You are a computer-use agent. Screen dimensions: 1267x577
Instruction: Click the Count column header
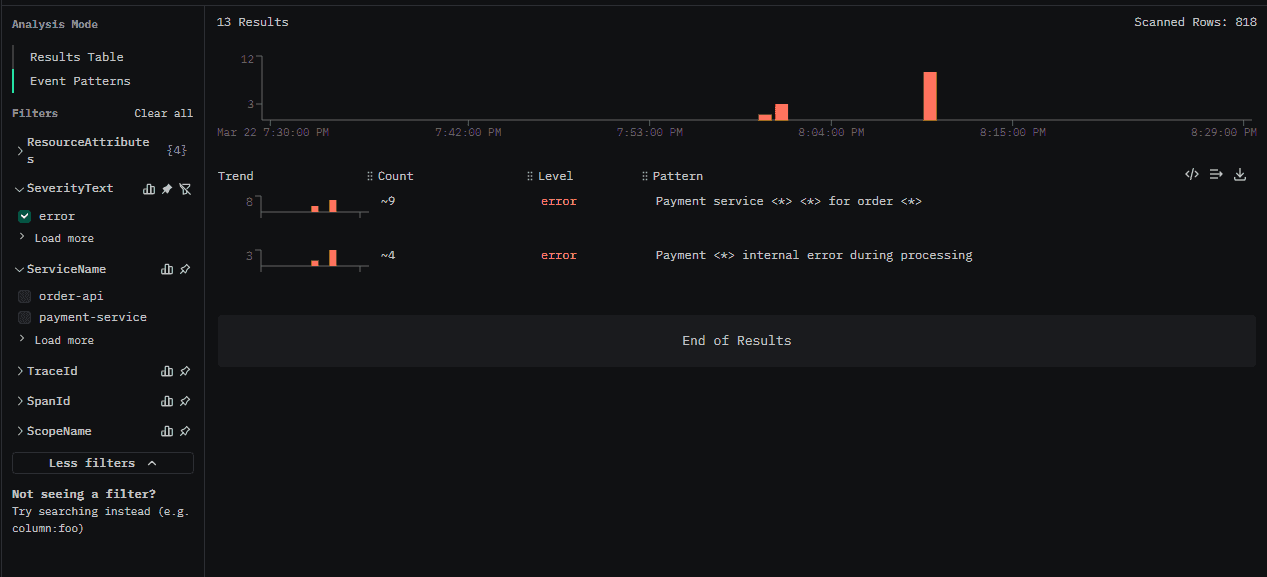pos(396,176)
